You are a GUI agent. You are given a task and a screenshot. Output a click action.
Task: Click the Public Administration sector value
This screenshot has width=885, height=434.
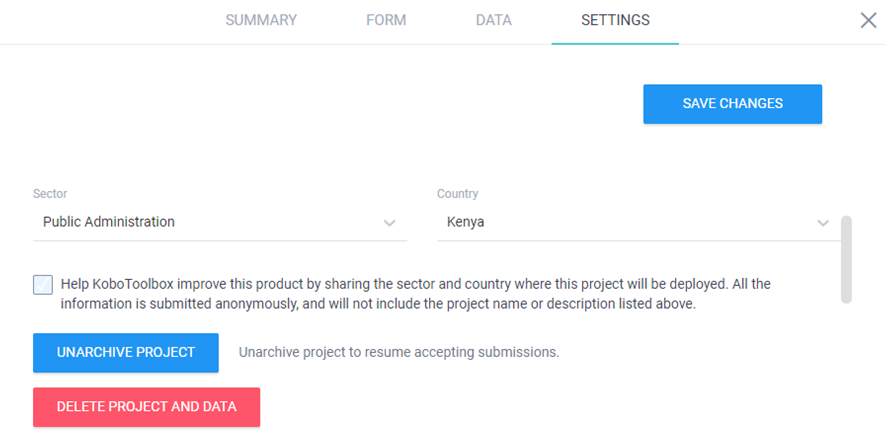109,222
